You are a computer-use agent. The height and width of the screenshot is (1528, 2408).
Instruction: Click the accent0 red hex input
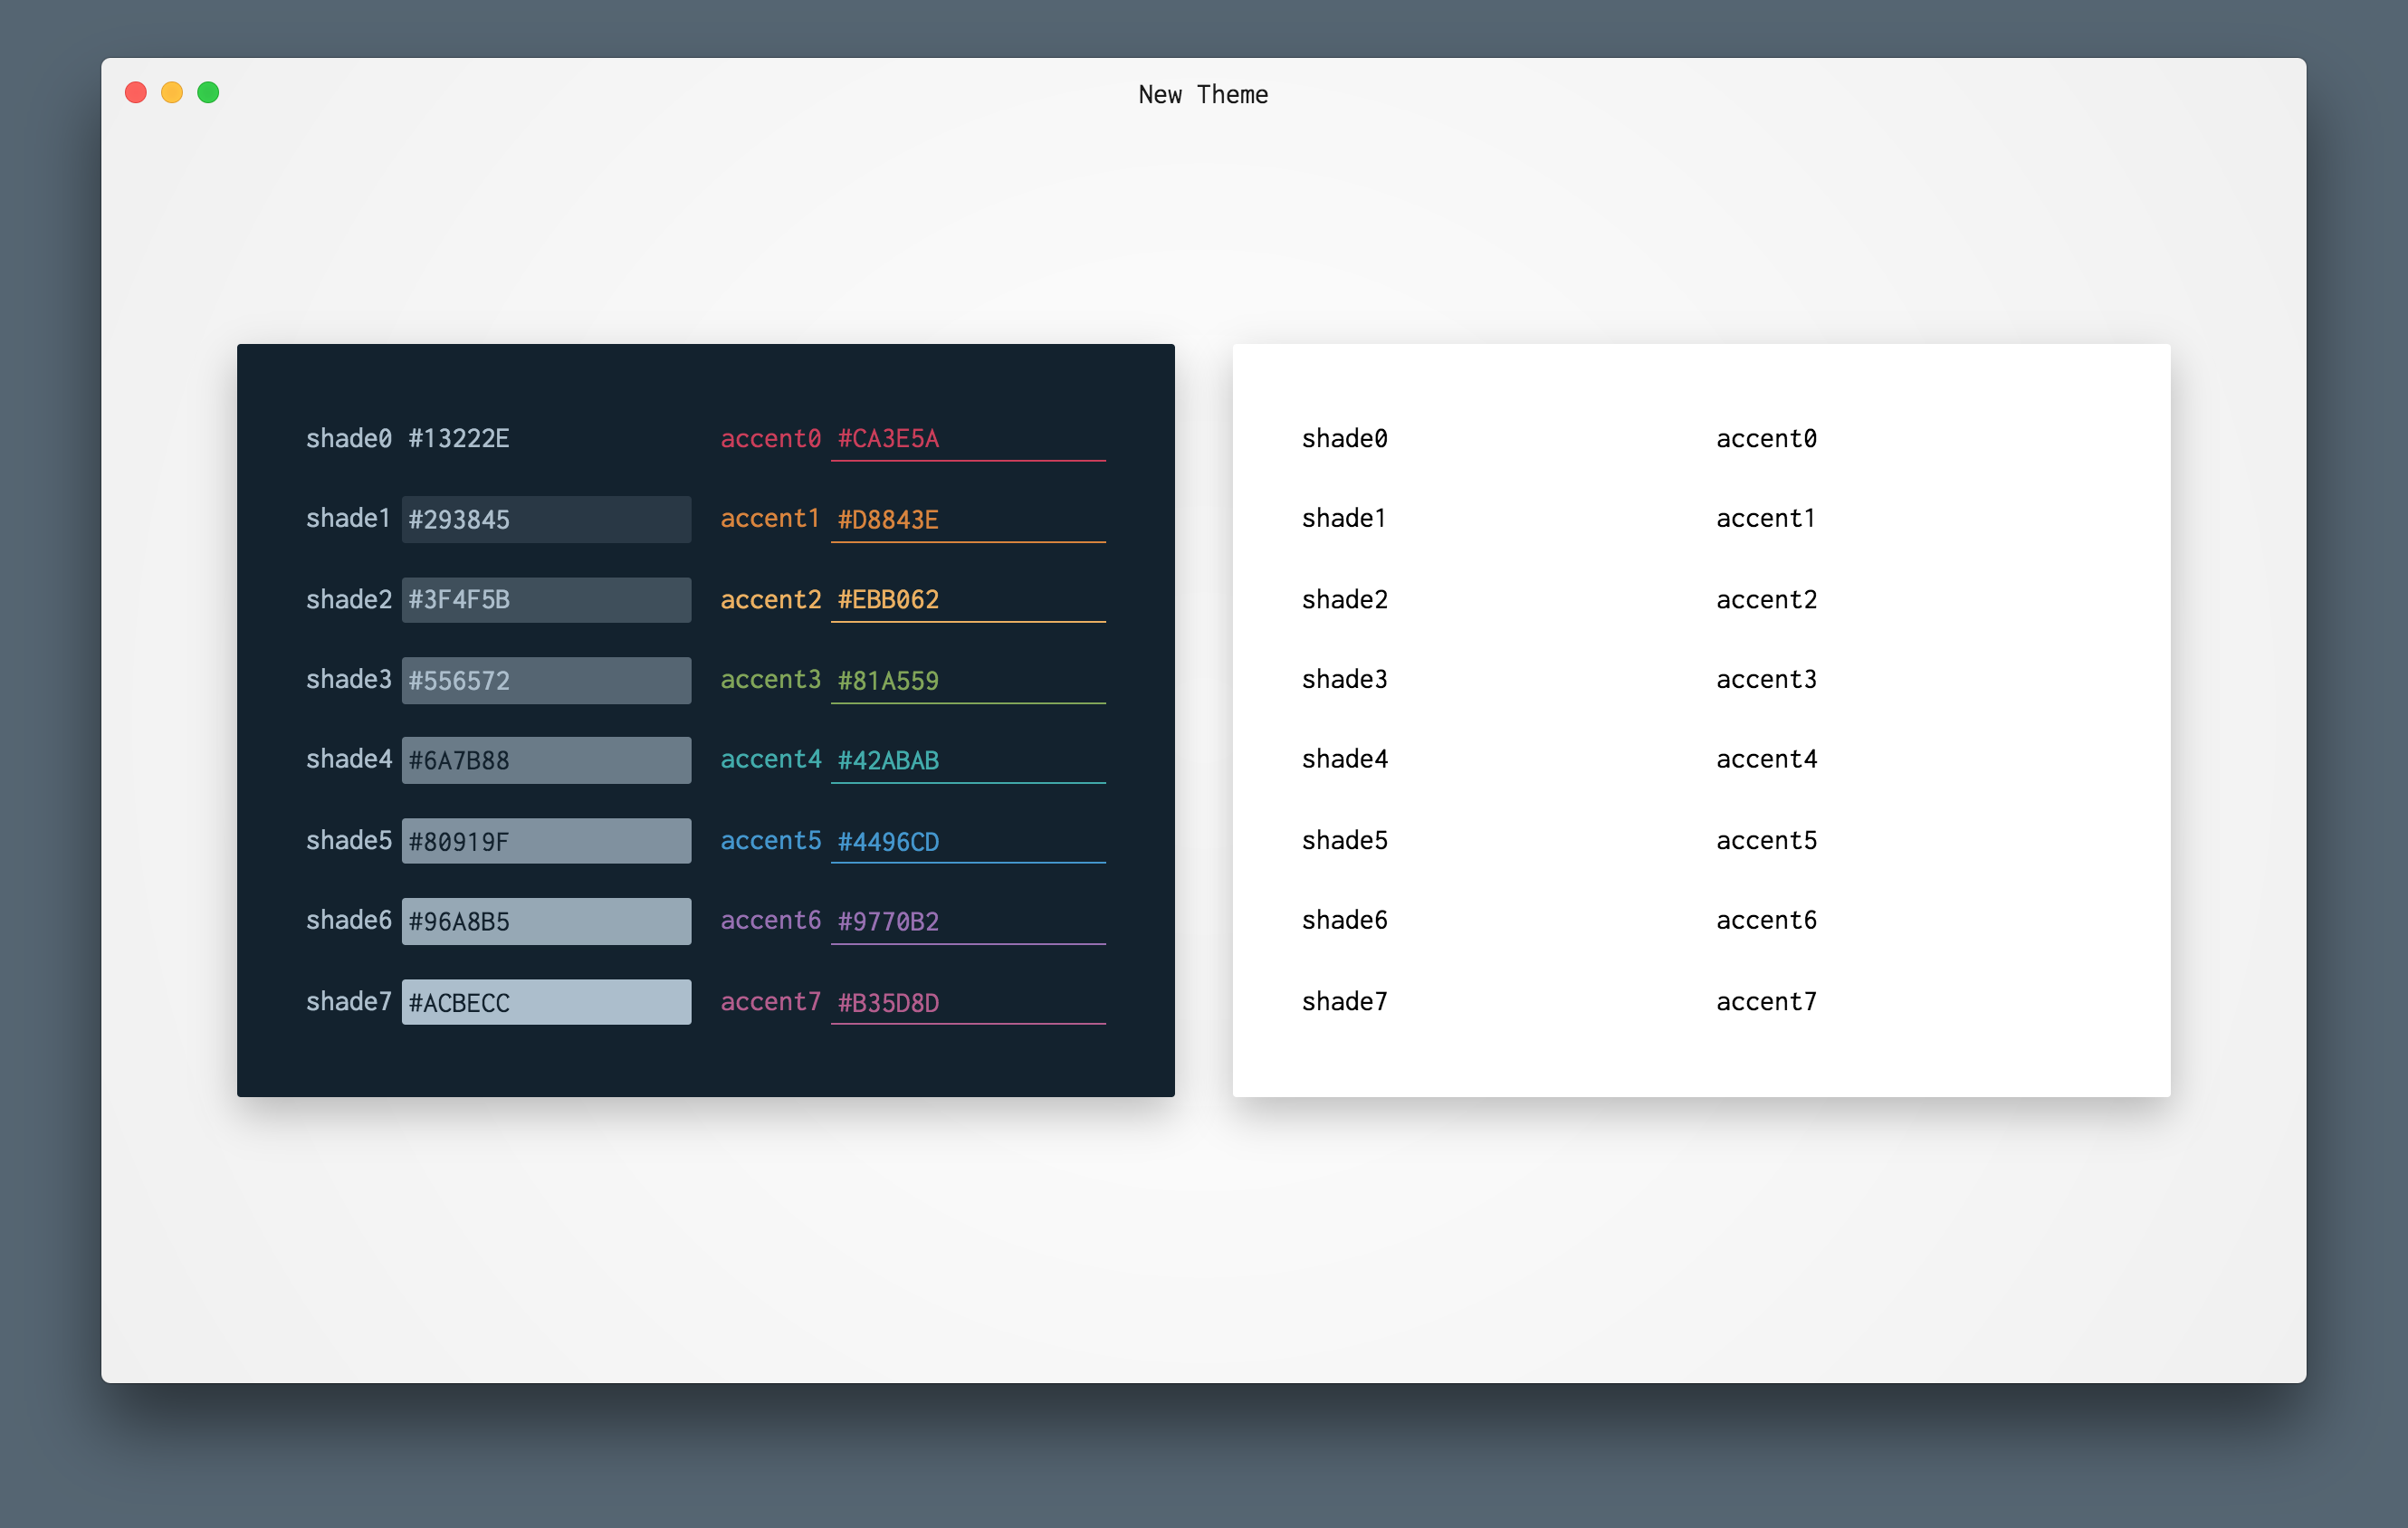tap(967, 438)
